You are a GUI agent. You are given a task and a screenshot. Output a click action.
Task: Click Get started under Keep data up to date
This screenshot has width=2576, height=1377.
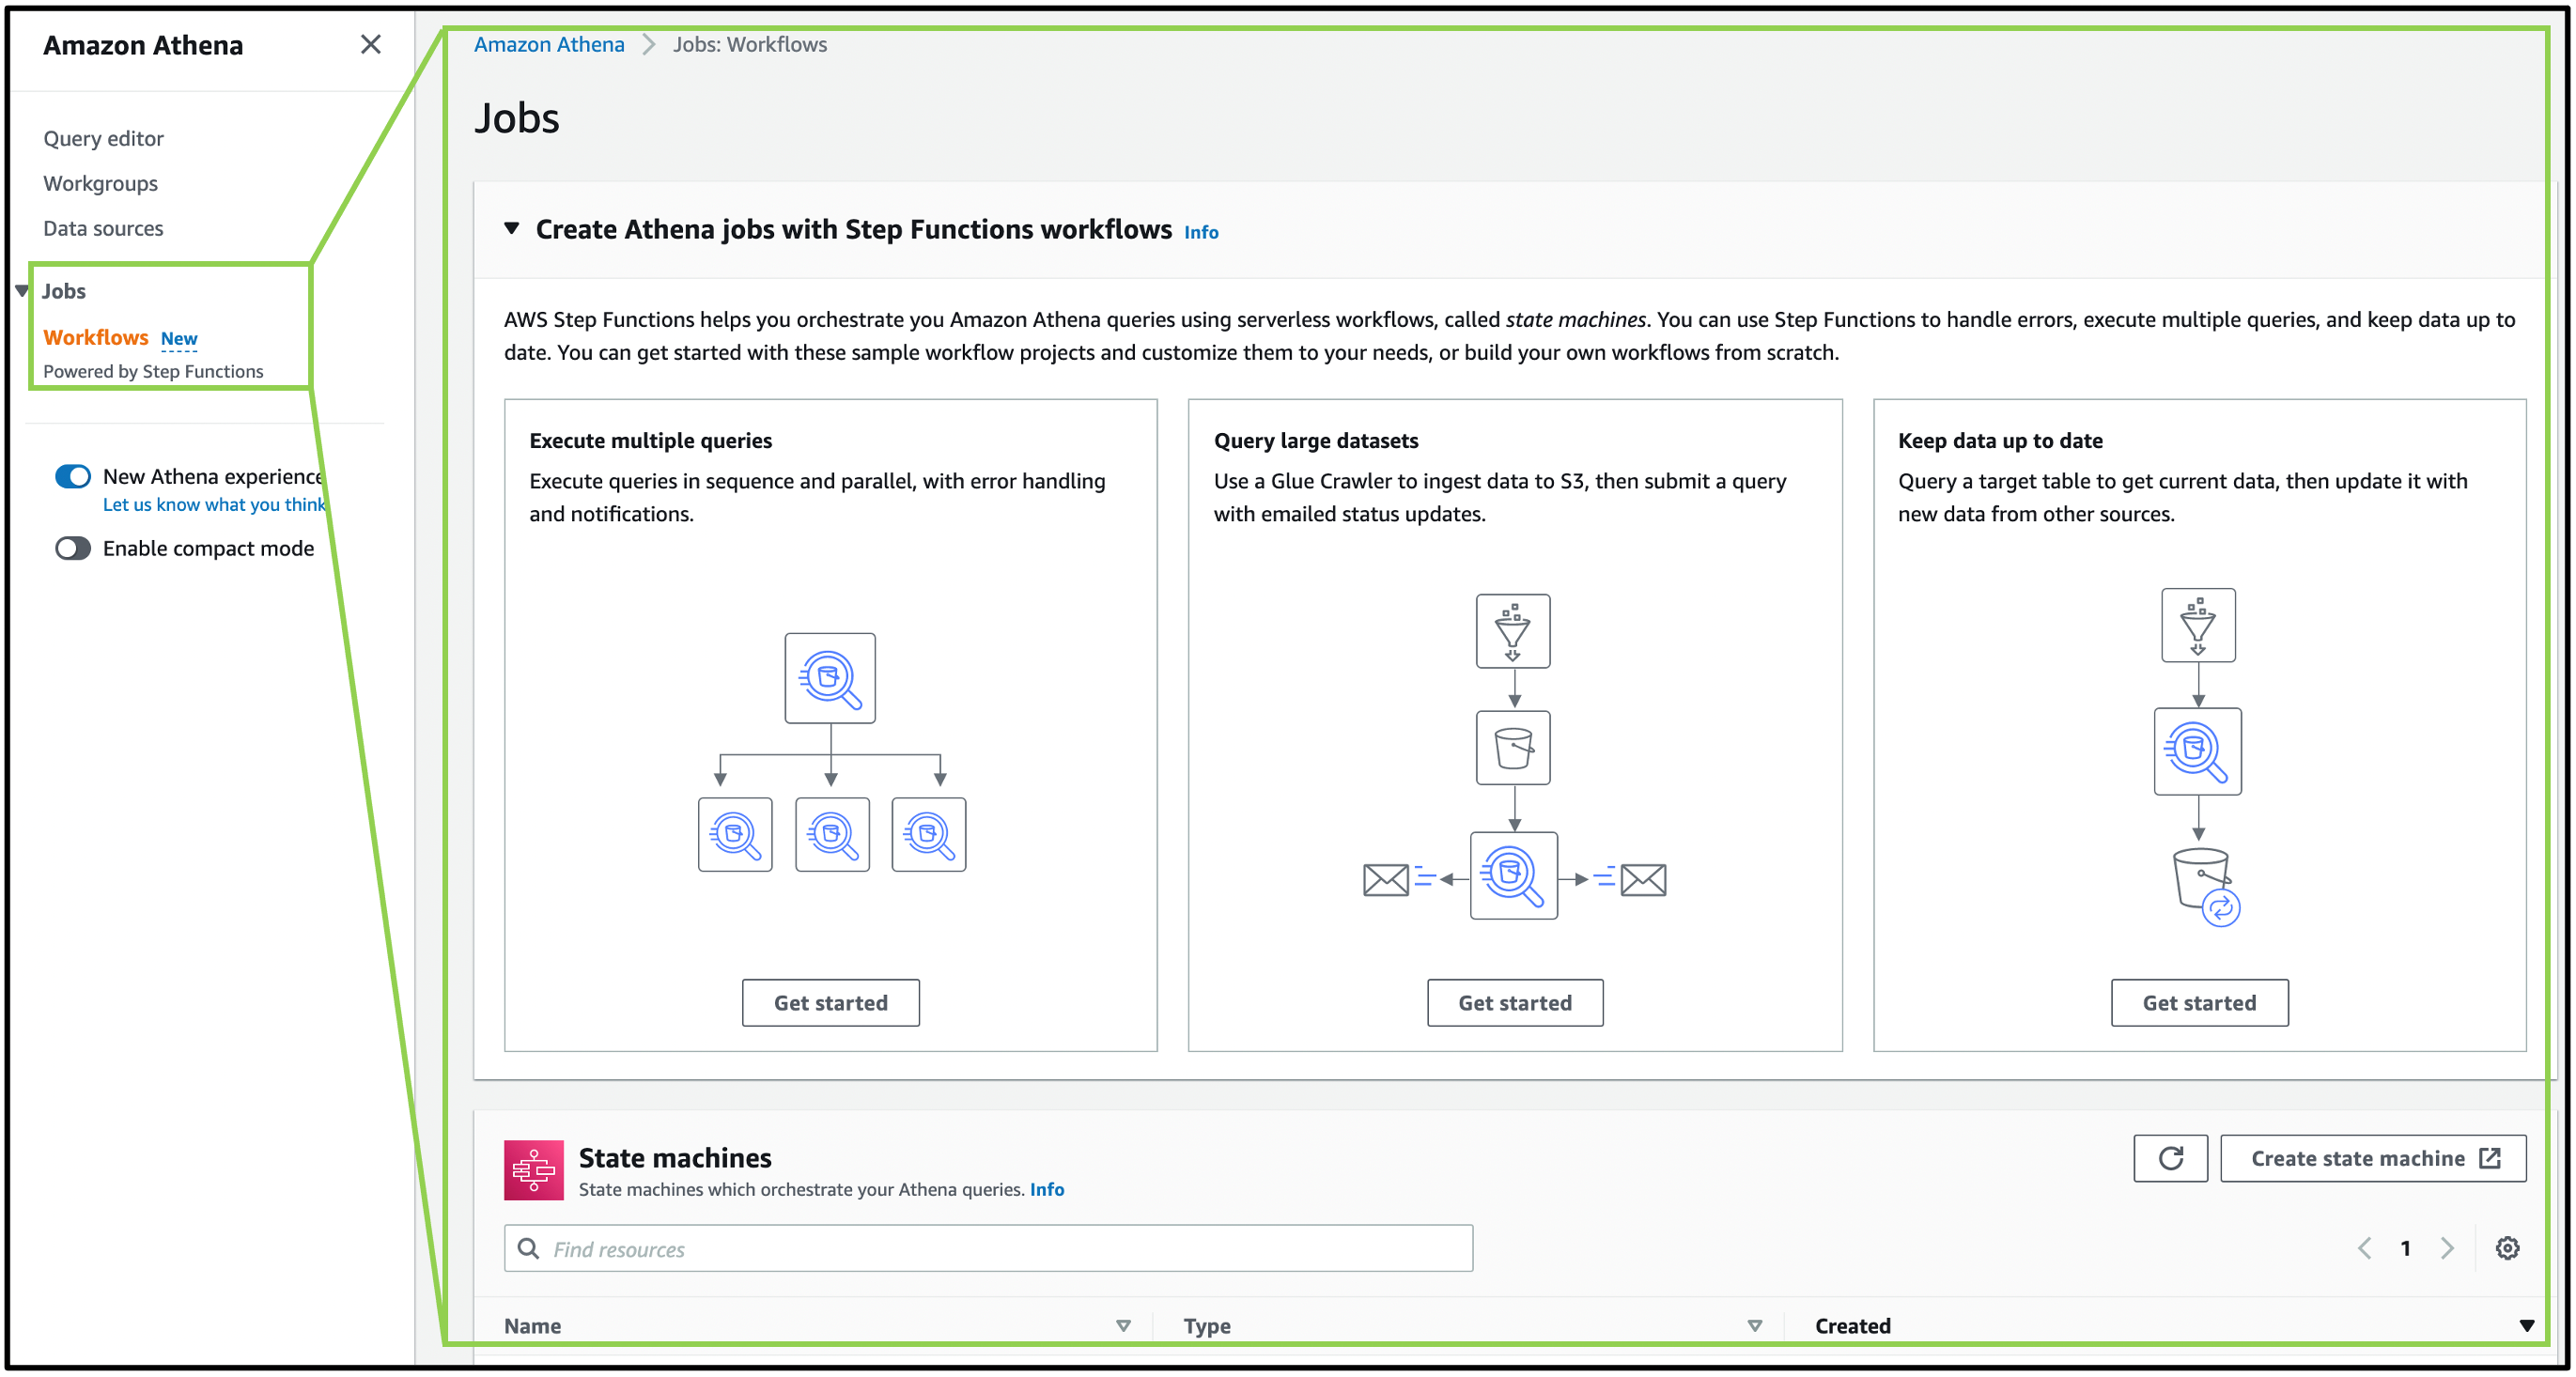2198,1002
